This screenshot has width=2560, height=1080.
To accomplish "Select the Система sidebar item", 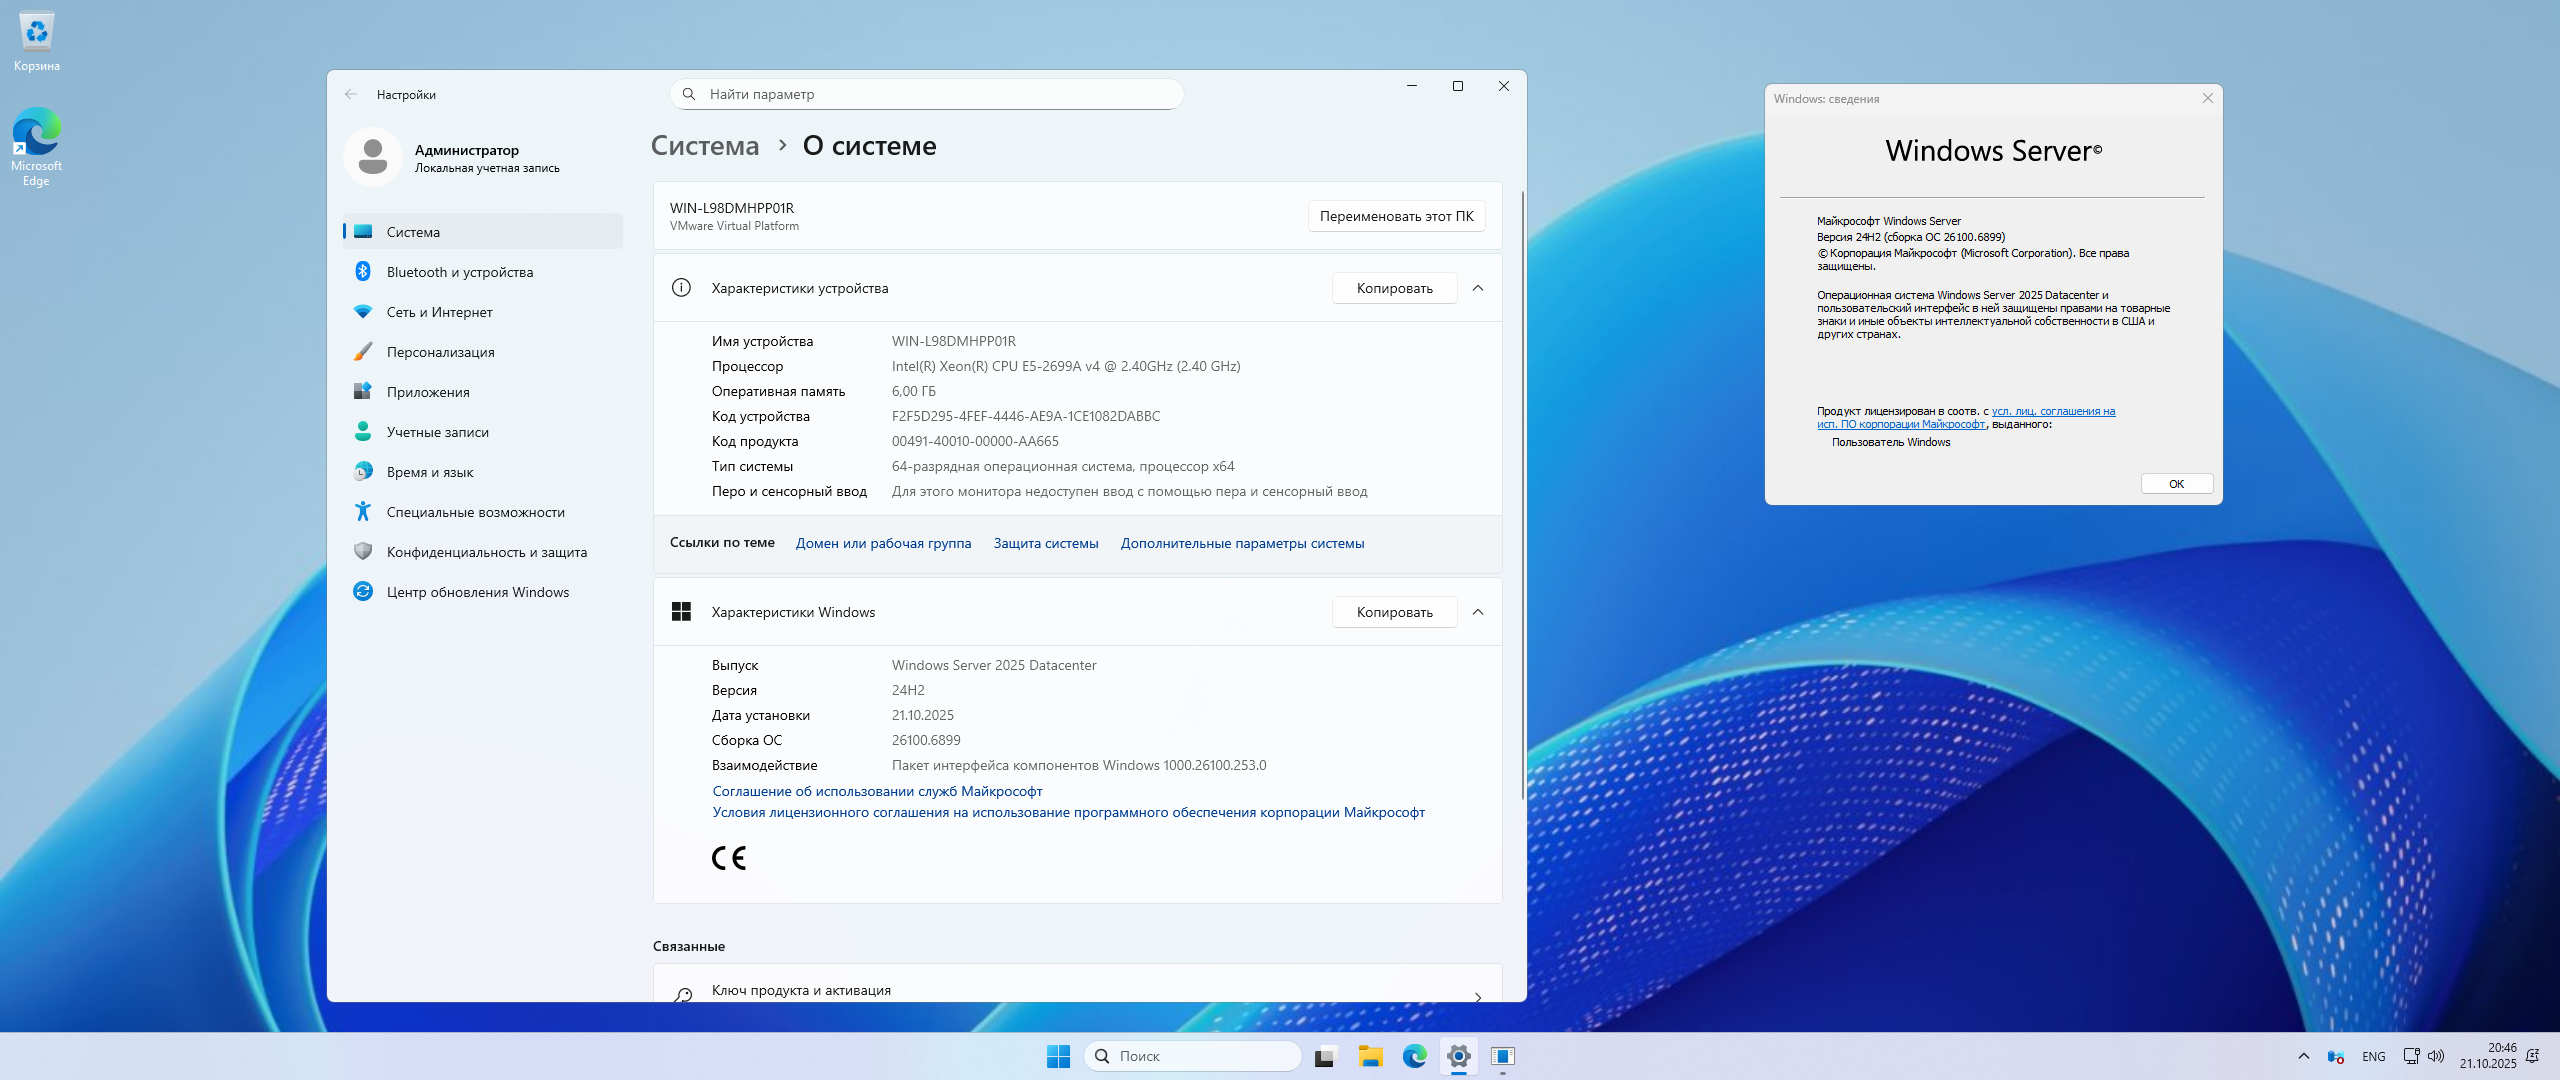I will (413, 232).
